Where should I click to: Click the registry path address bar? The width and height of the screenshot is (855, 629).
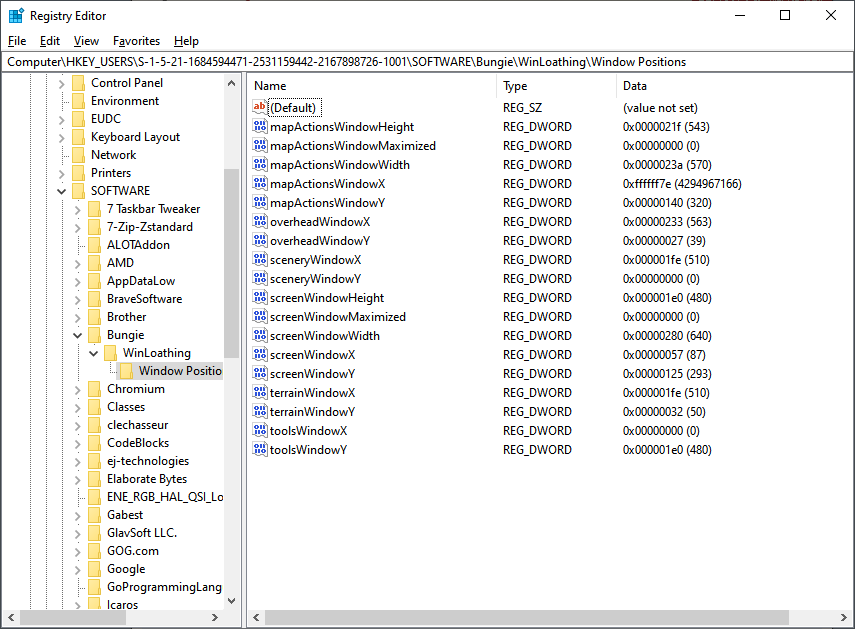[x=427, y=62]
